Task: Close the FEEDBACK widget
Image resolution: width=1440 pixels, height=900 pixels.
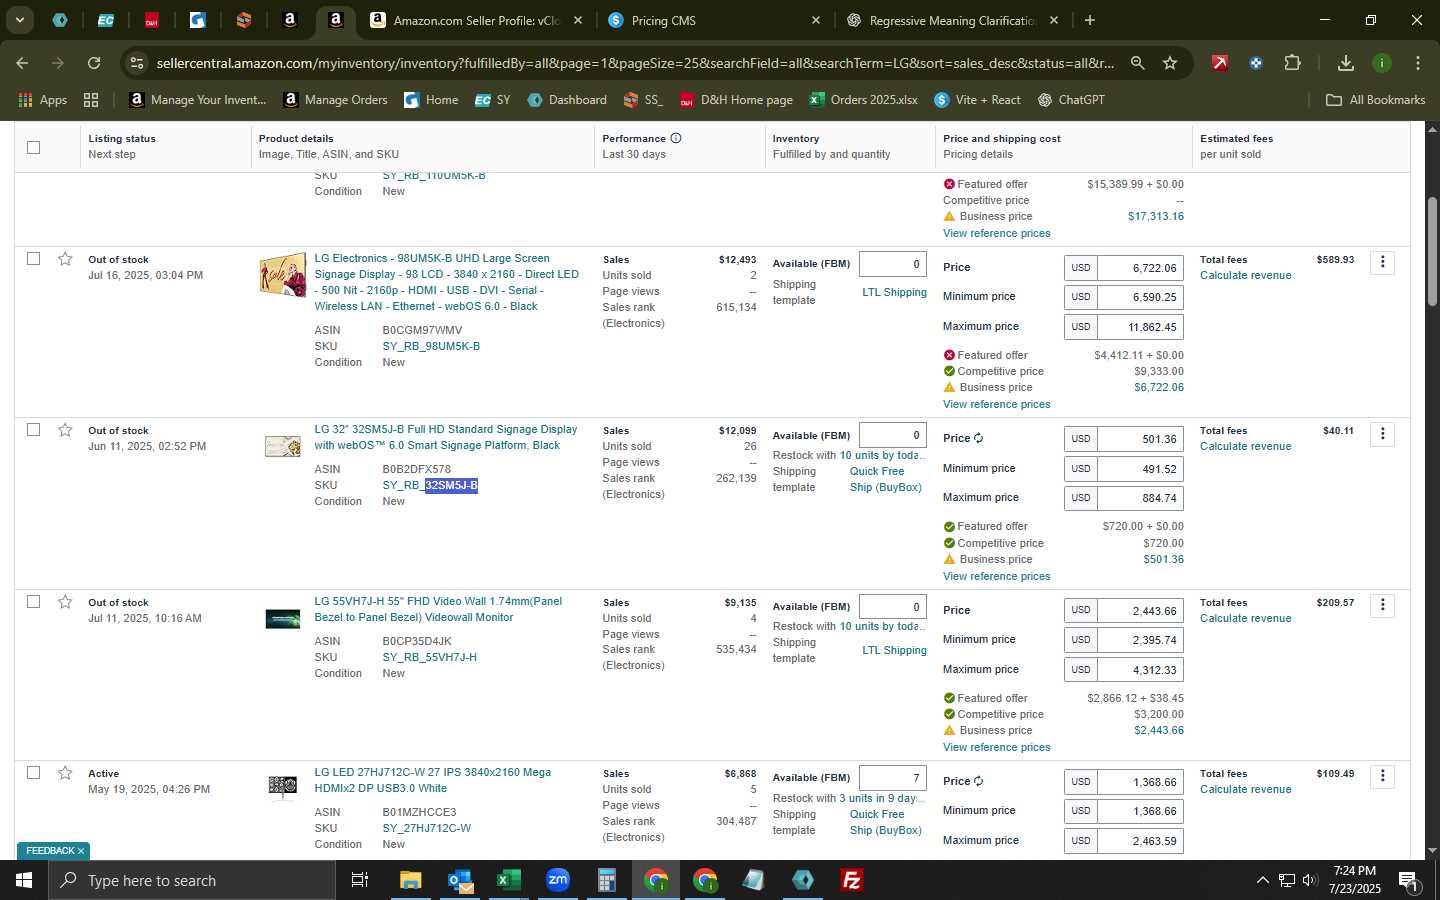Action: (x=81, y=851)
